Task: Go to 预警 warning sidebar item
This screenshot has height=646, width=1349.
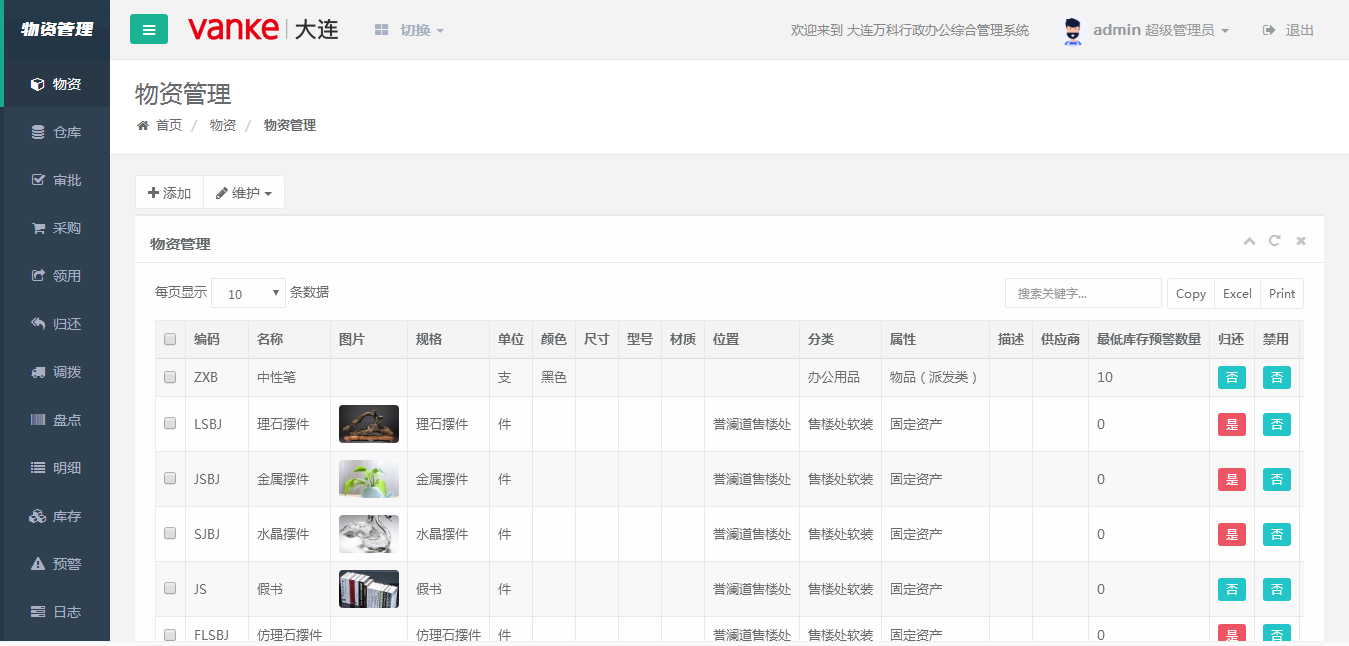Action: click(x=56, y=564)
